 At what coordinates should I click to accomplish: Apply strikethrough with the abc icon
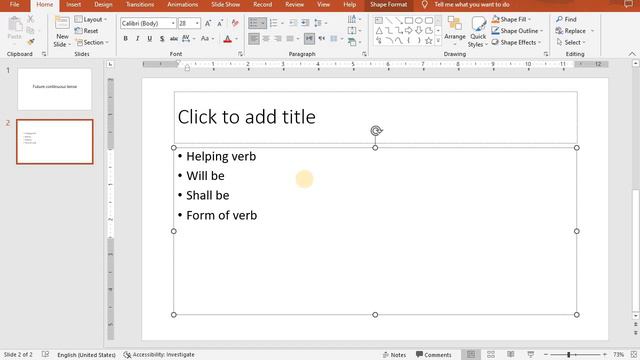click(174, 38)
